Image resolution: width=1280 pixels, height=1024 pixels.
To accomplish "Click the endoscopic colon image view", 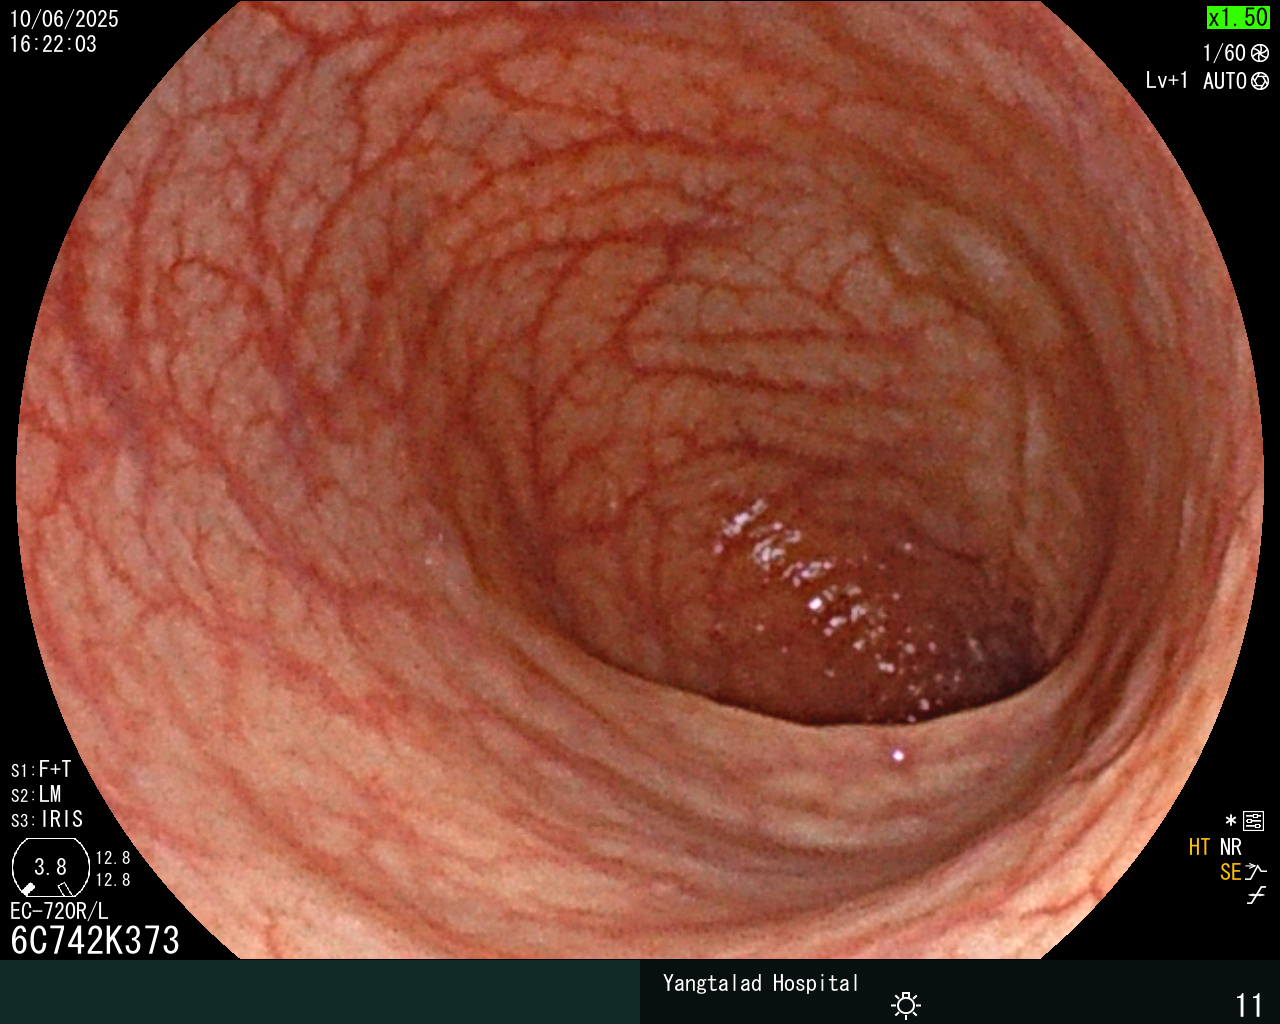I will [640, 480].
